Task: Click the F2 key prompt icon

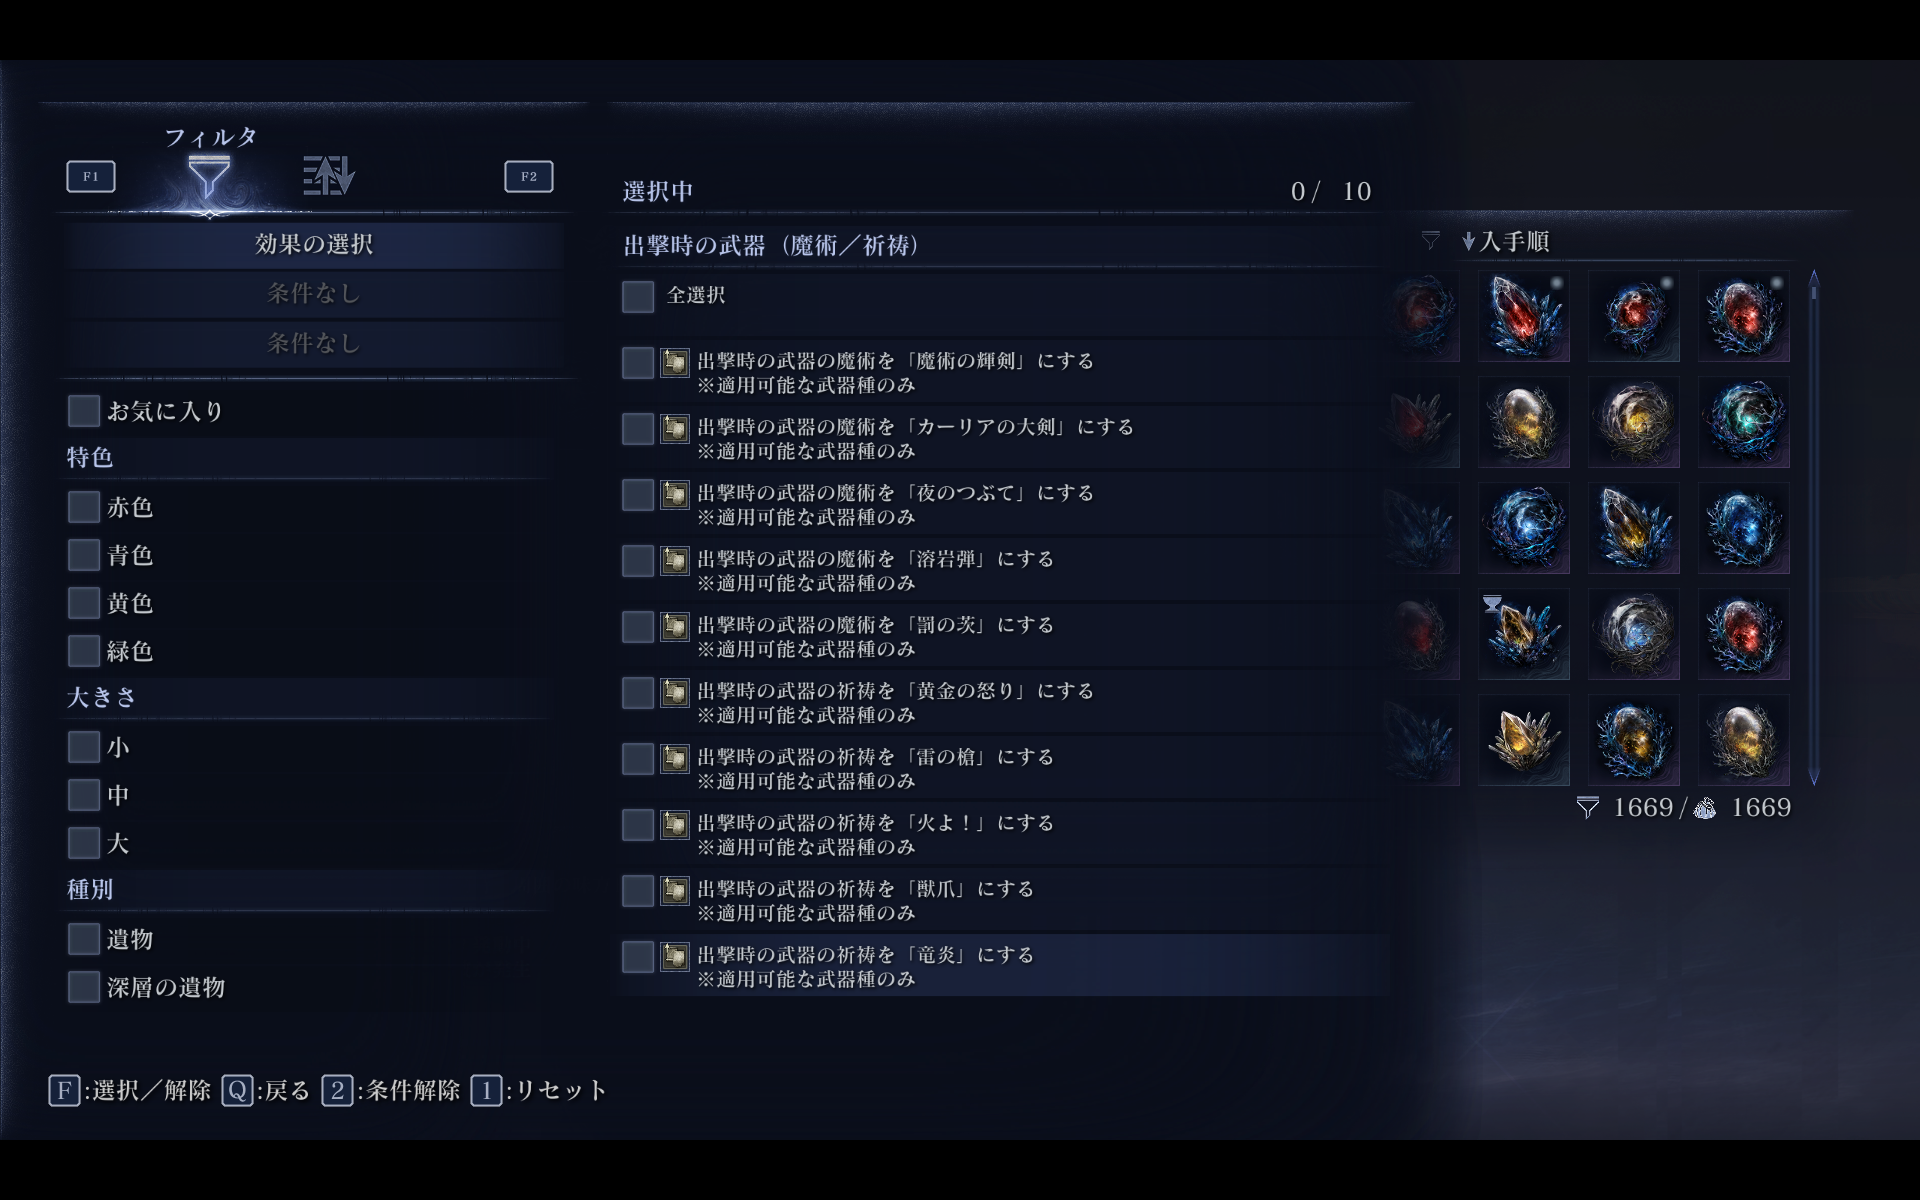Action: (529, 176)
